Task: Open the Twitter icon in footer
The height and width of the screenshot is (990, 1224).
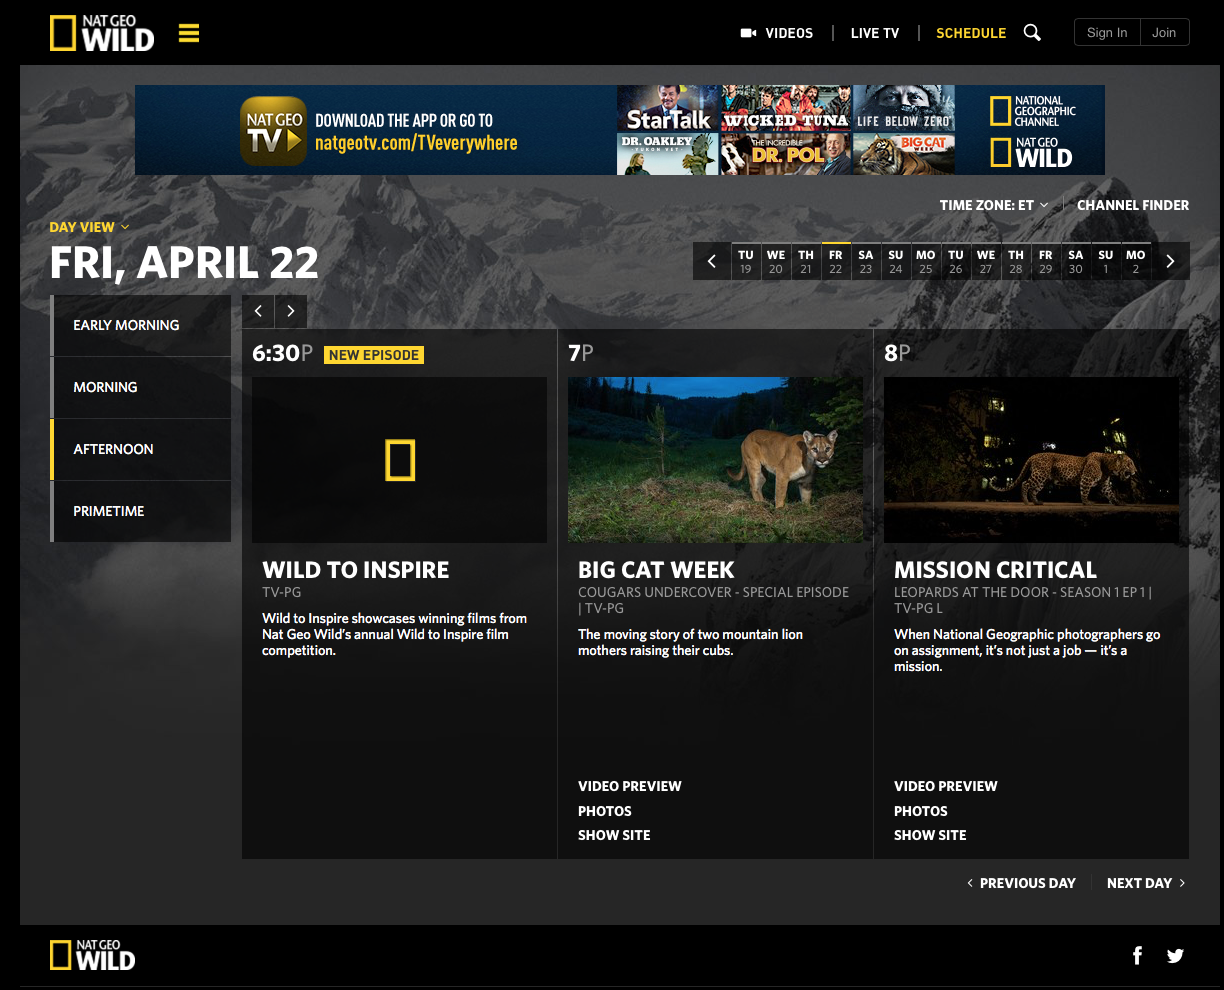Action: tap(1175, 956)
